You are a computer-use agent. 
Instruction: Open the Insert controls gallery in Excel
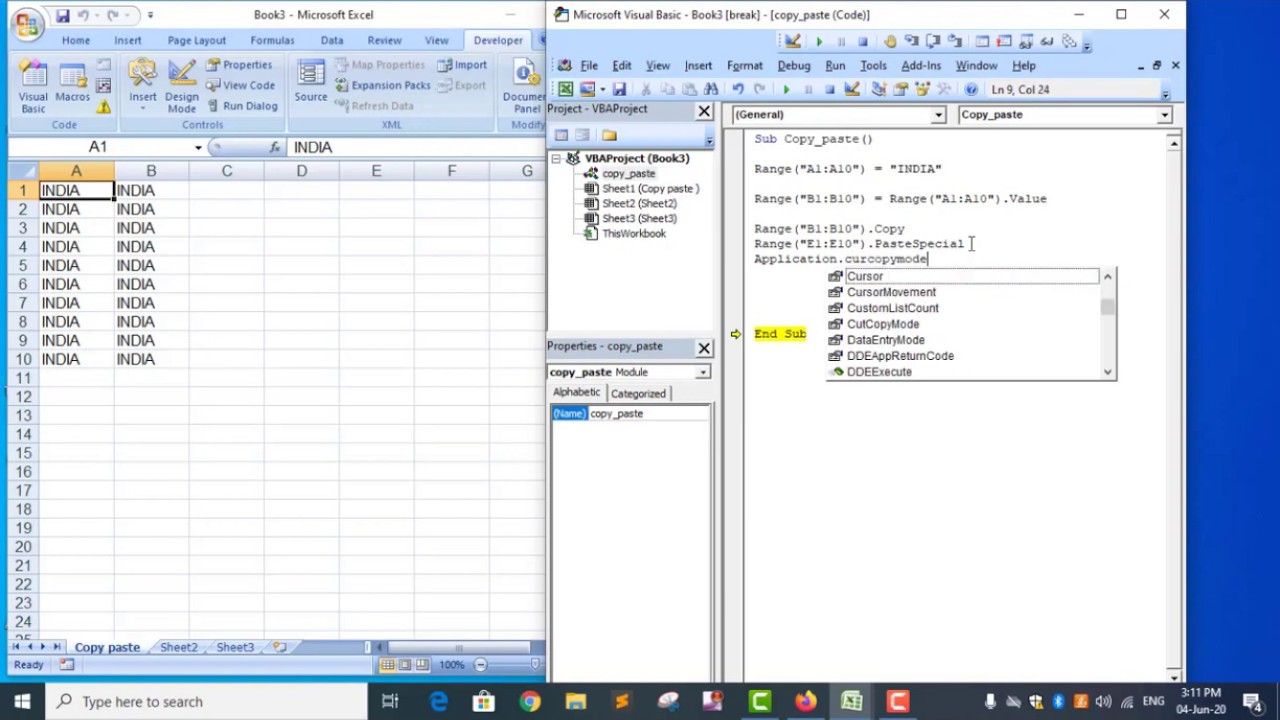click(x=142, y=85)
